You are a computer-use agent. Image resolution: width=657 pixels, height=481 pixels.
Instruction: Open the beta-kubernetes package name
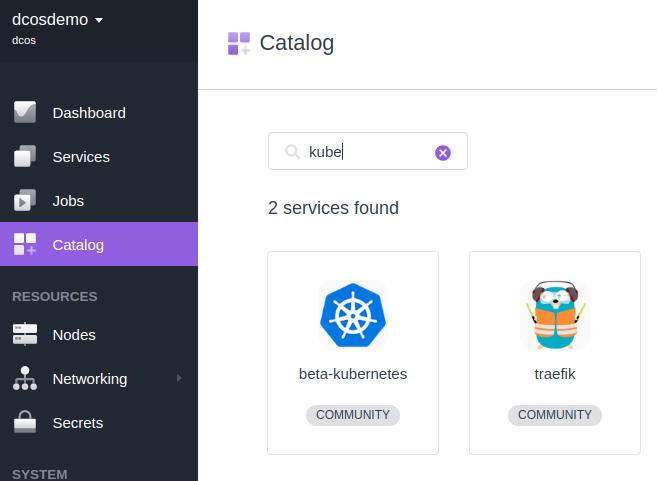353,374
